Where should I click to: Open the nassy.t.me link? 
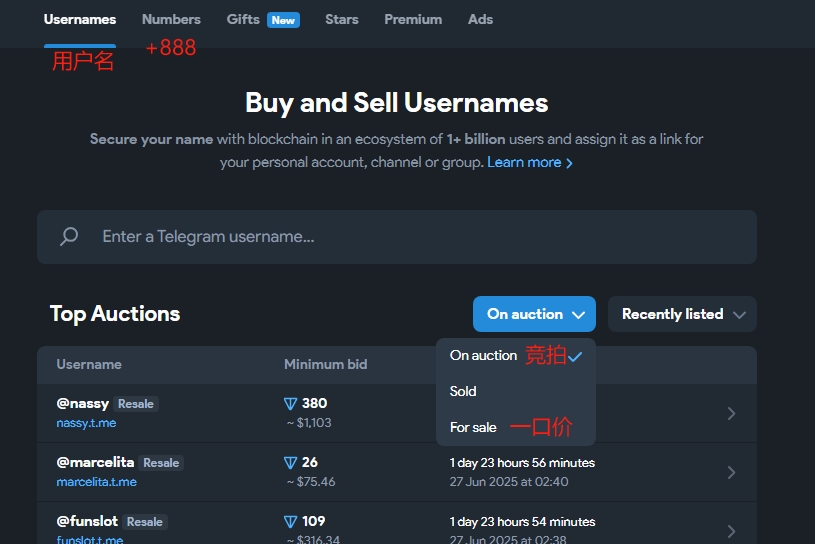tap(86, 423)
